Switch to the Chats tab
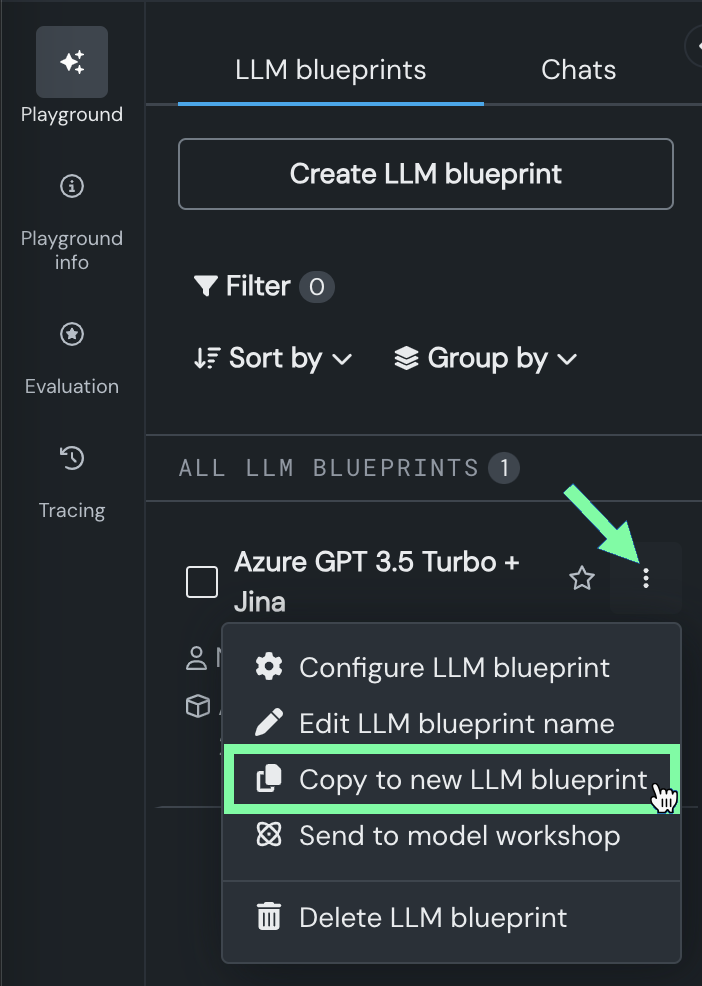 pos(578,70)
